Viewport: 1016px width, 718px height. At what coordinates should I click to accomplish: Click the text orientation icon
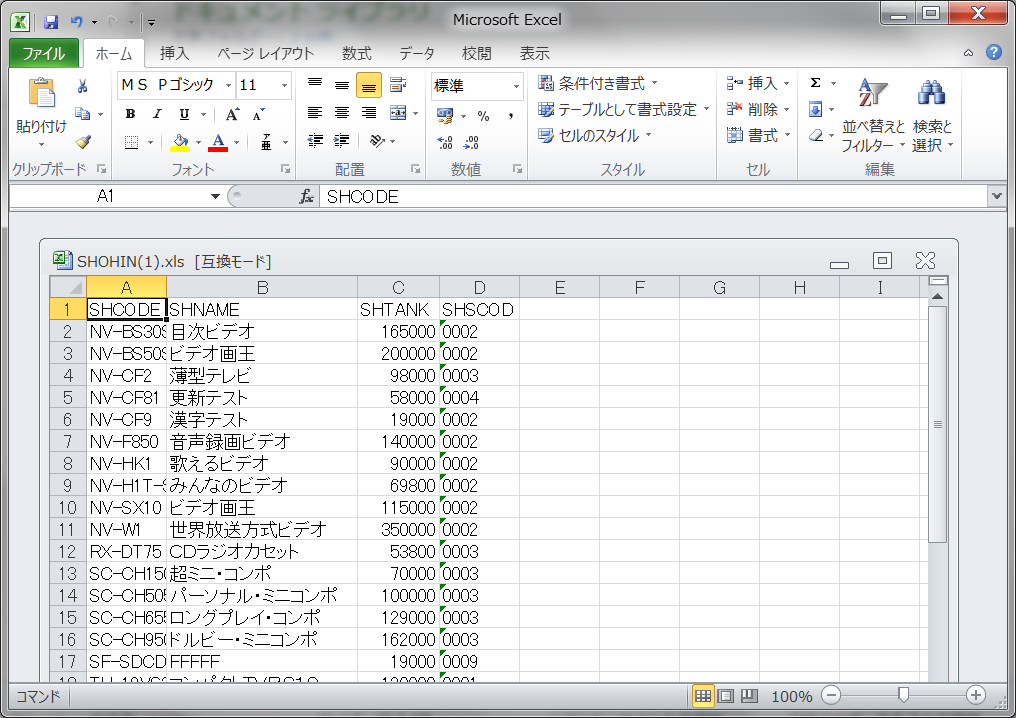point(378,141)
